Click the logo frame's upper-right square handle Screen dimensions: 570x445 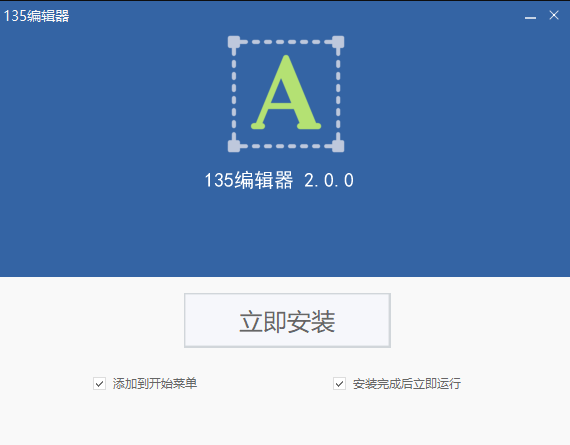tap(338, 42)
